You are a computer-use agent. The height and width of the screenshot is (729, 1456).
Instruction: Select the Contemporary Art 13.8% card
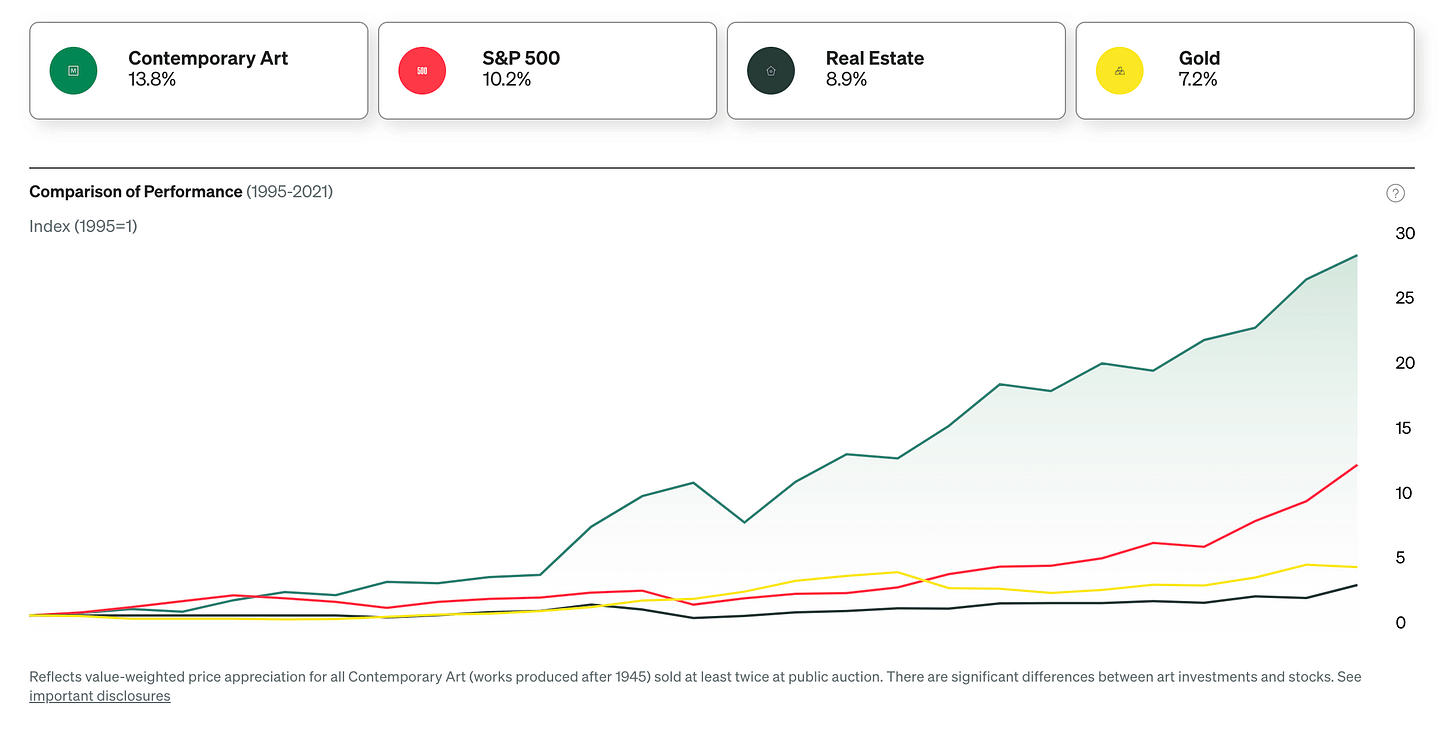199,71
